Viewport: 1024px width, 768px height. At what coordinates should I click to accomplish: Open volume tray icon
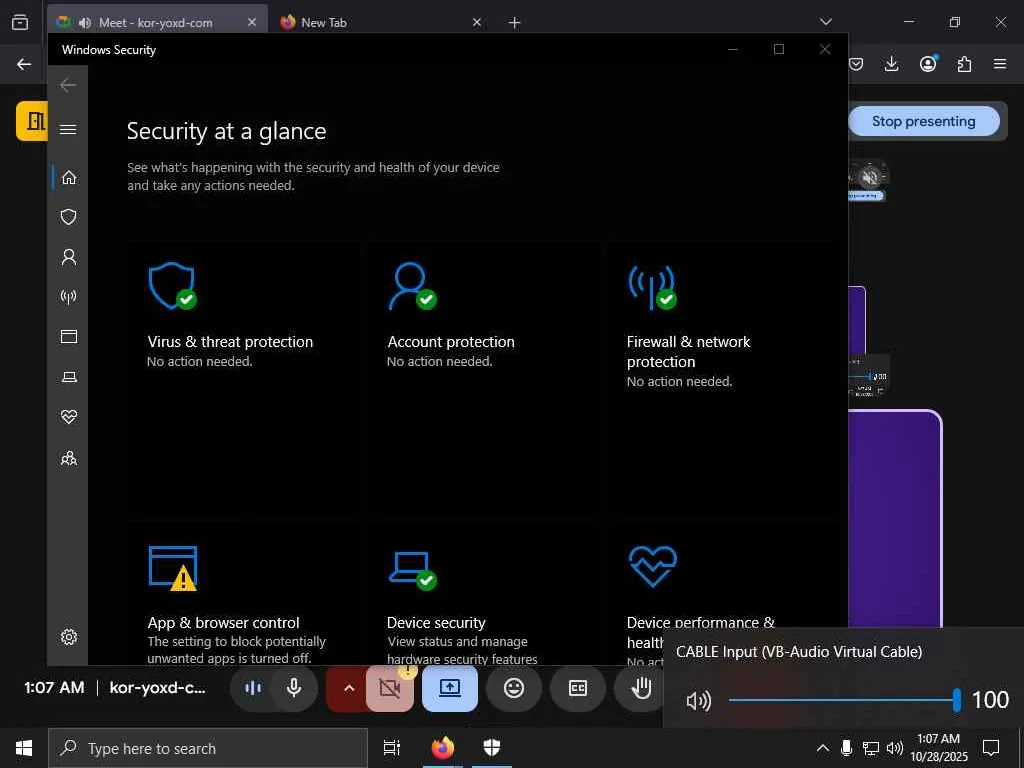[x=895, y=748]
